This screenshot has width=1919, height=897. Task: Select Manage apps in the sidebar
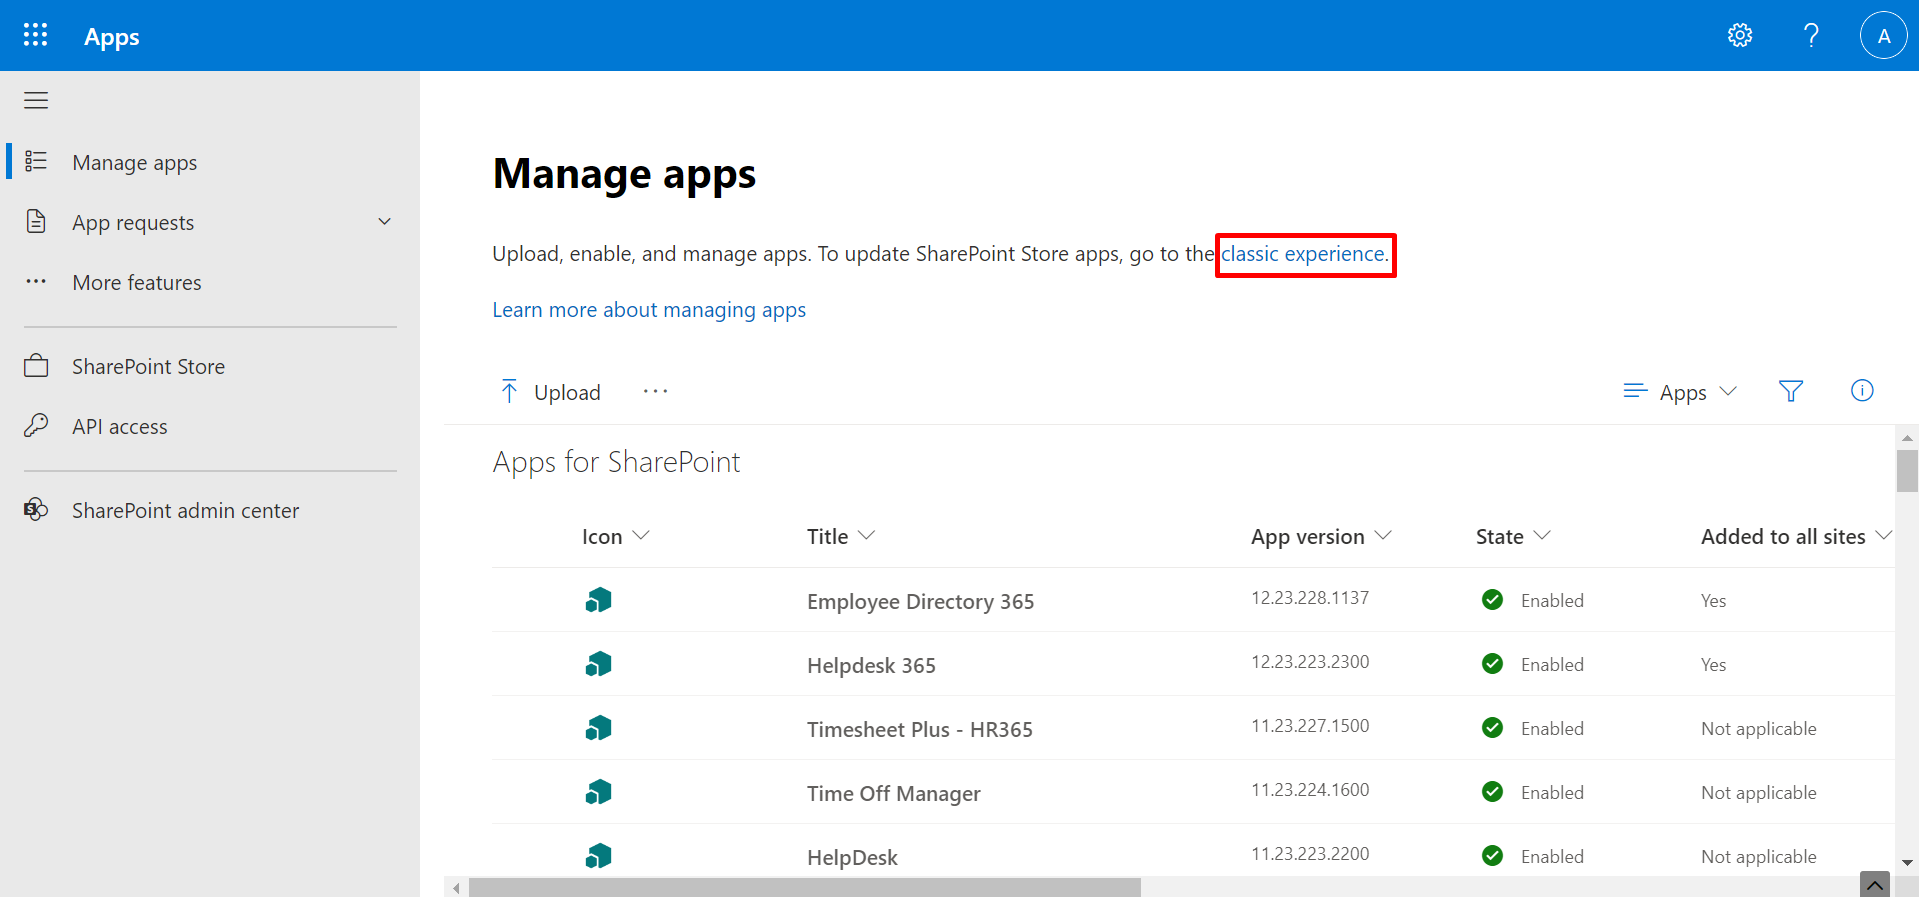click(135, 162)
